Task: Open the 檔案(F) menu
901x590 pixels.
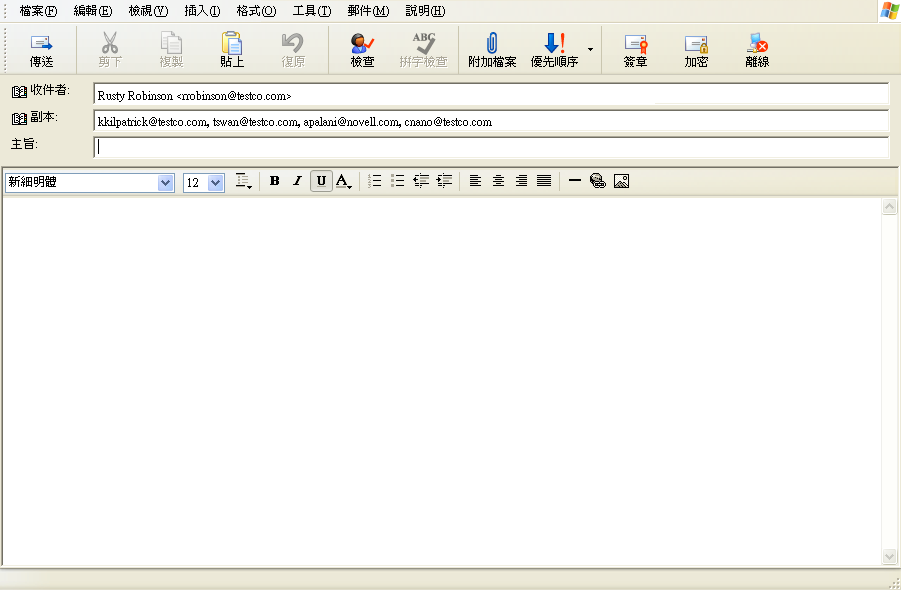Action: click(38, 11)
